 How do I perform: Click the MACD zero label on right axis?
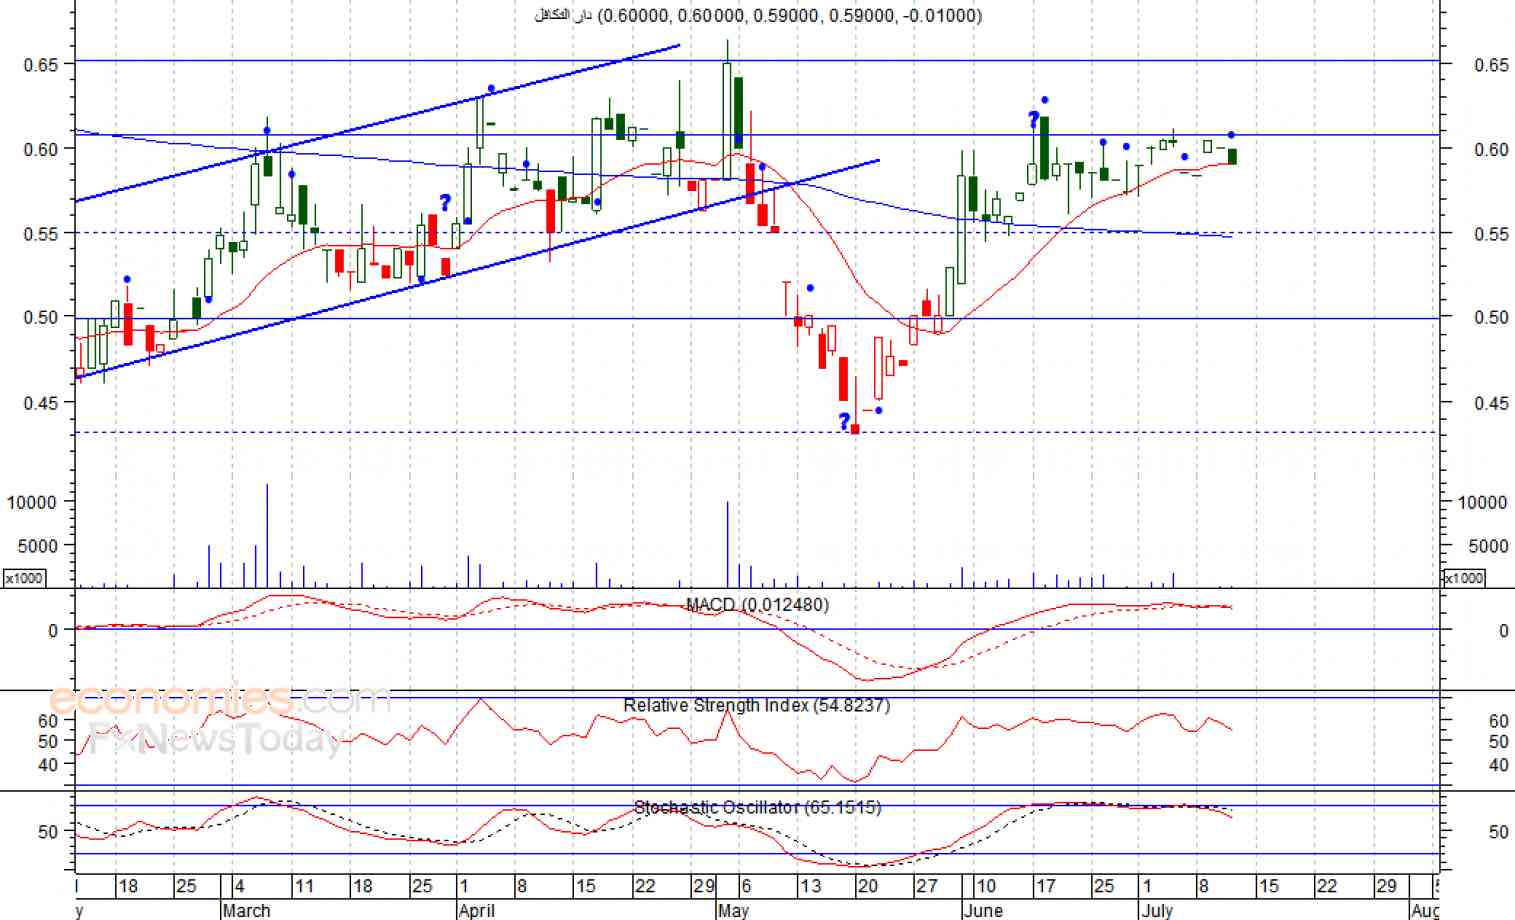click(x=1503, y=631)
